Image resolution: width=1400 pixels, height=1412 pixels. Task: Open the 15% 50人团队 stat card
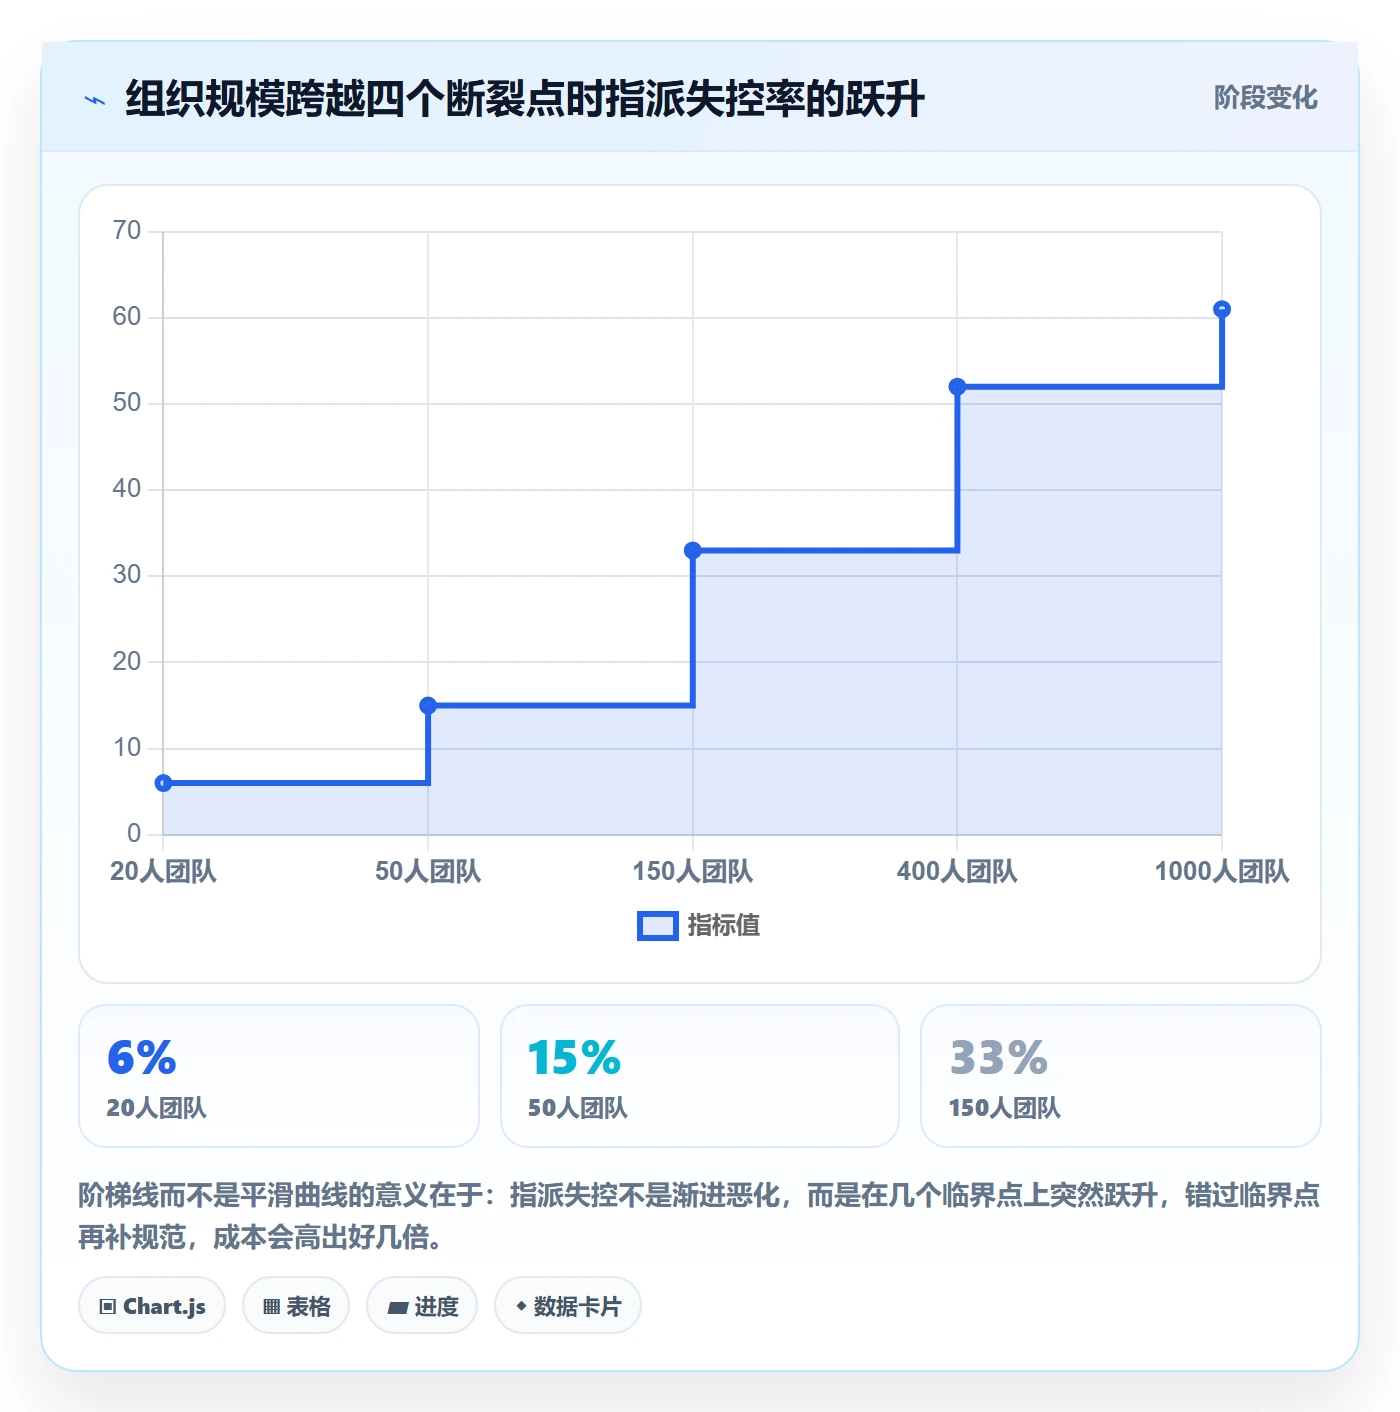[x=700, y=1076]
